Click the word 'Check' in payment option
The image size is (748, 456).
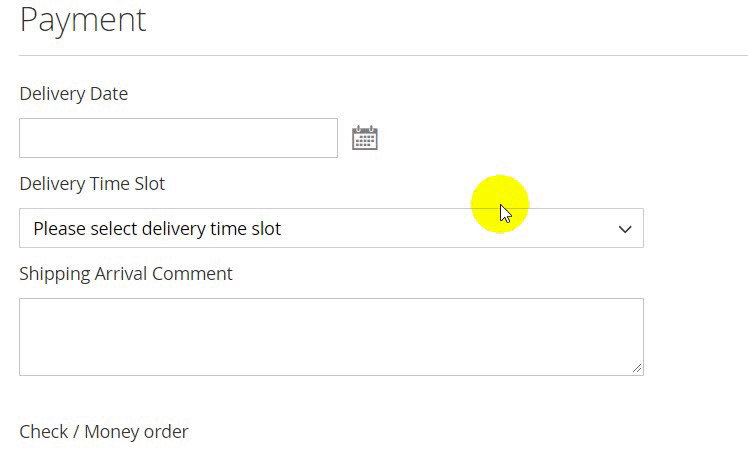[x=44, y=432]
